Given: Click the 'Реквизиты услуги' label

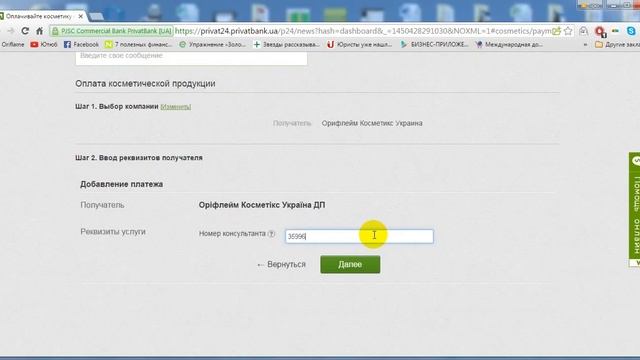Looking at the screenshot, I should pos(113,232).
